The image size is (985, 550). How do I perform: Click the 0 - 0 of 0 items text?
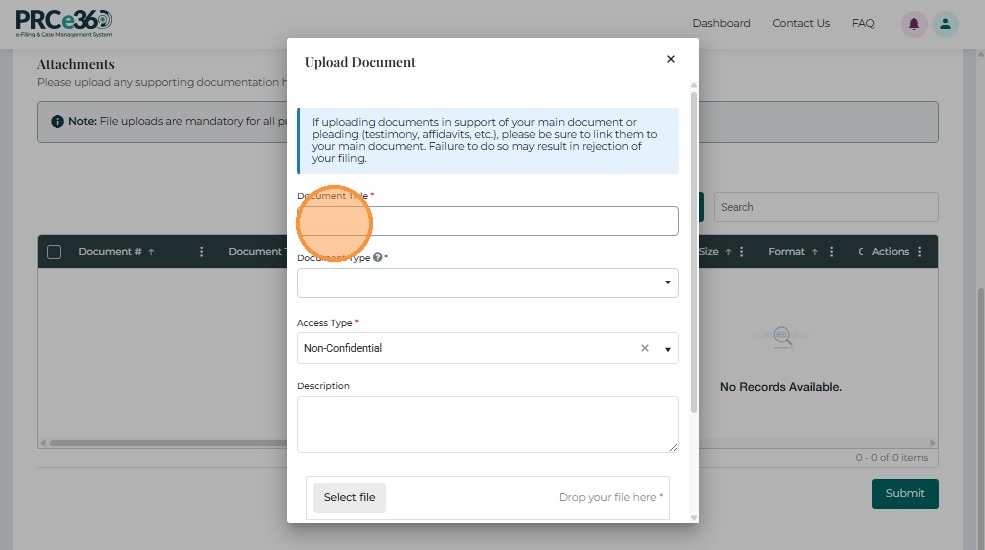(891, 458)
